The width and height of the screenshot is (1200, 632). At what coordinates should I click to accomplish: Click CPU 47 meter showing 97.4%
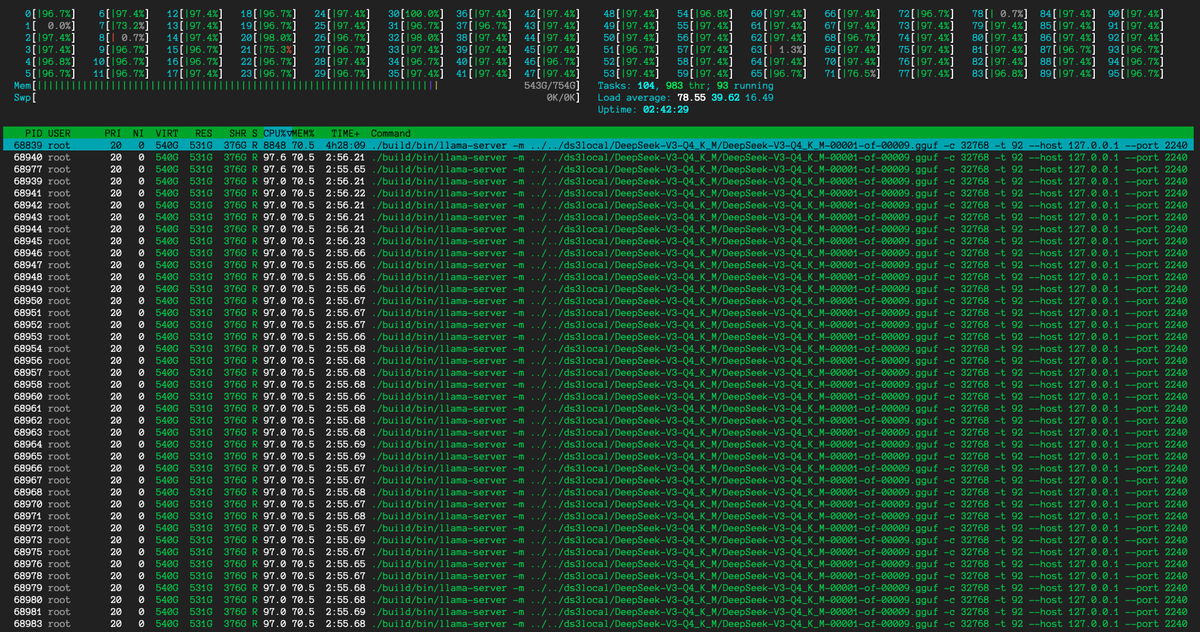[x=551, y=74]
